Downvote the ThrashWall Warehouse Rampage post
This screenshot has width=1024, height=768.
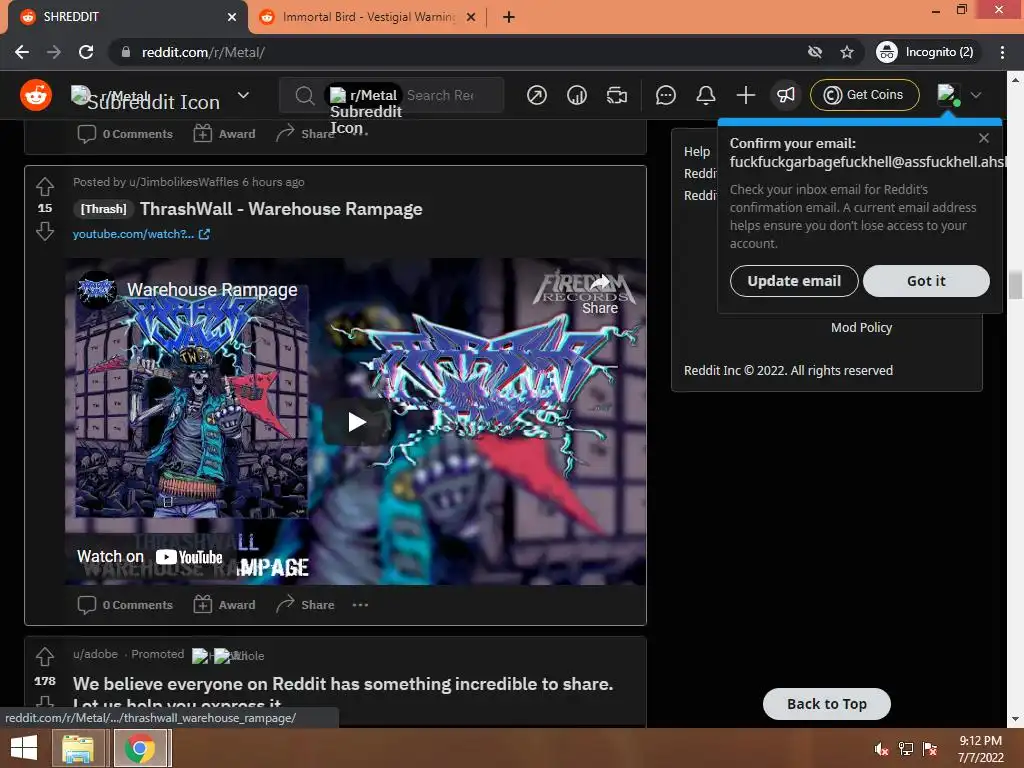coord(44,231)
